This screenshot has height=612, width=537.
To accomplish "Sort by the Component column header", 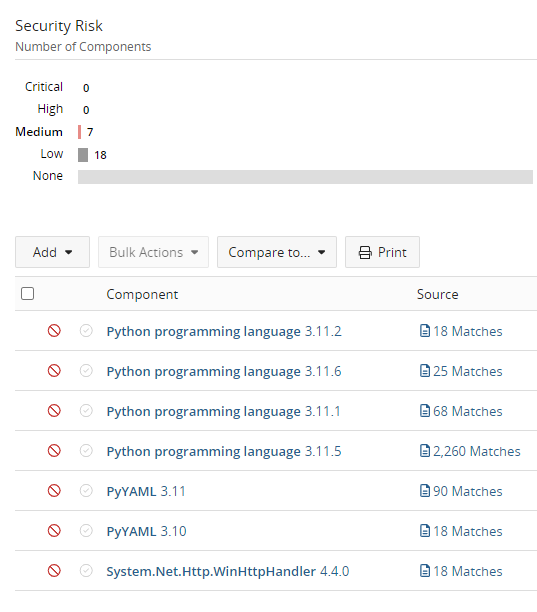I will [x=142, y=294].
